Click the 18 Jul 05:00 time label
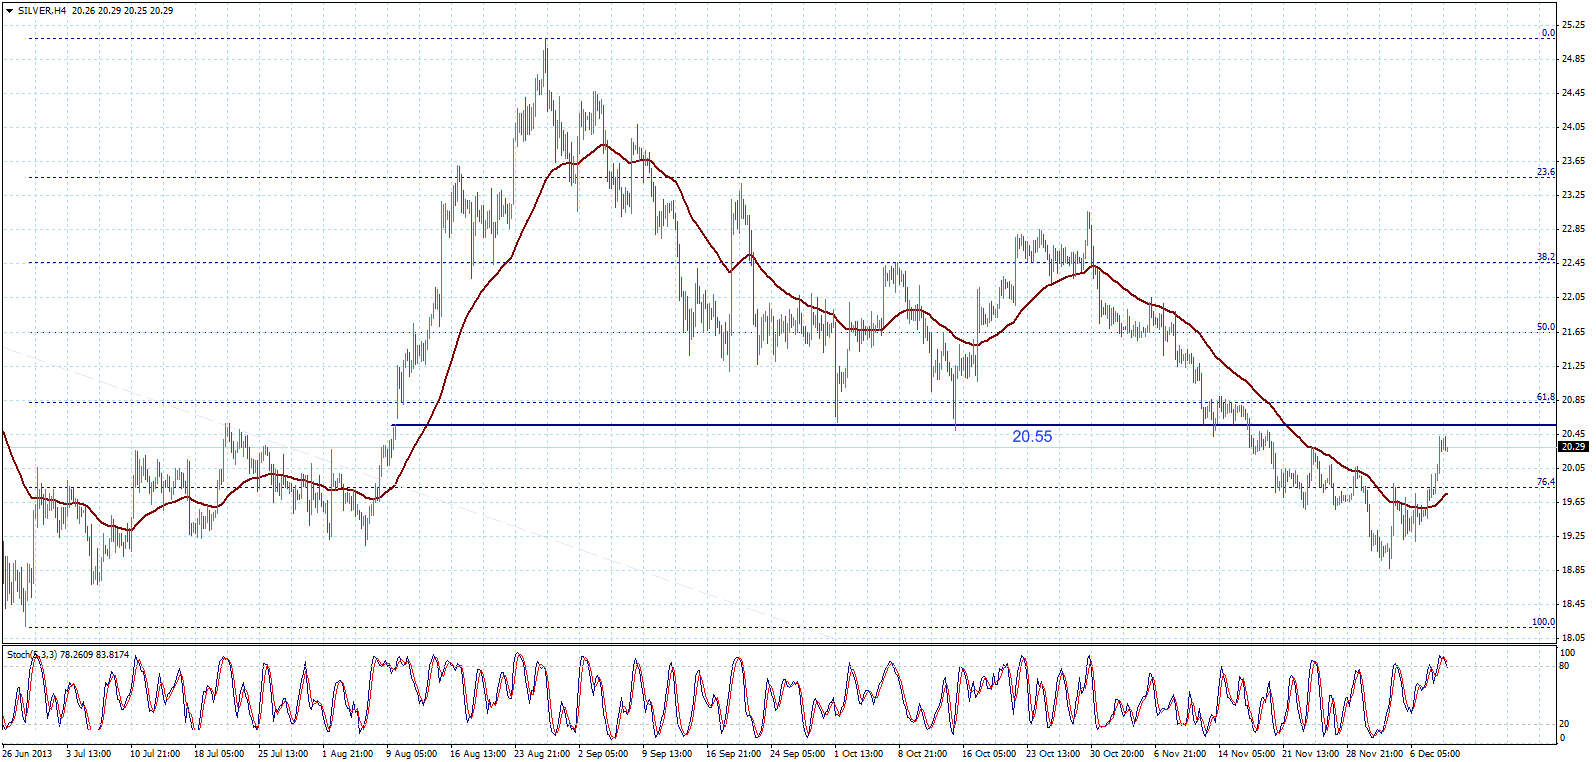Viewport: 1596px width, 762px height. coord(219,754)
